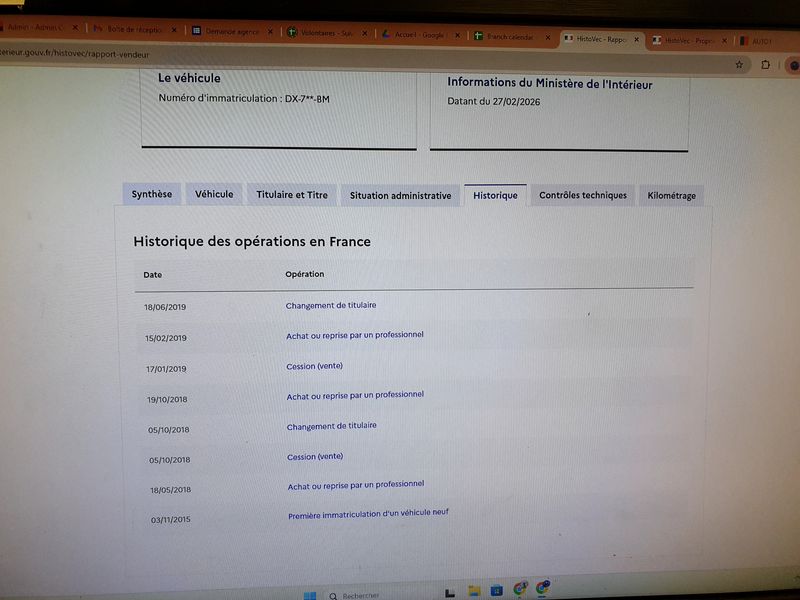Close the Demande agence browser tab

pyautogui.click(x=270, y=32)
